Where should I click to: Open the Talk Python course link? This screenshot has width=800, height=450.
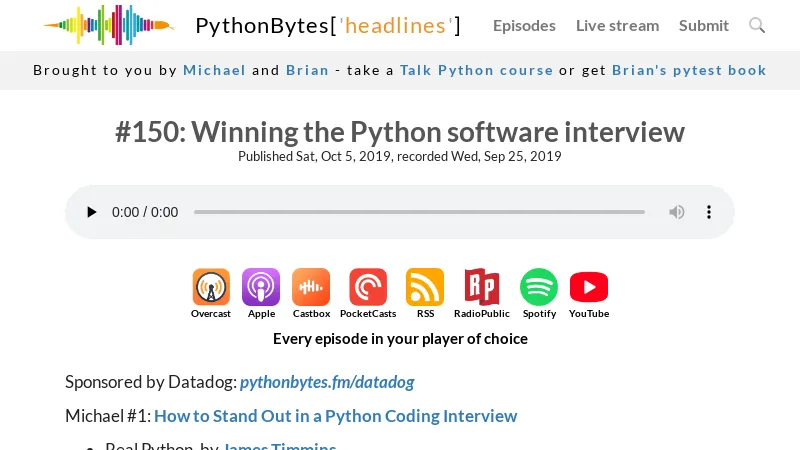click(x=476, y=70)
